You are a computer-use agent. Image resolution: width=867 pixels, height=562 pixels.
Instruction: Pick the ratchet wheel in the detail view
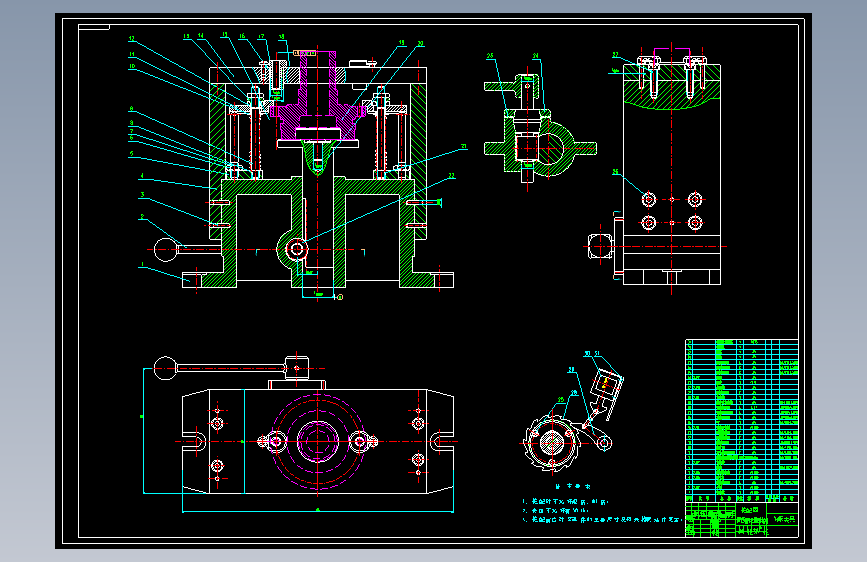tap(552, 443)
